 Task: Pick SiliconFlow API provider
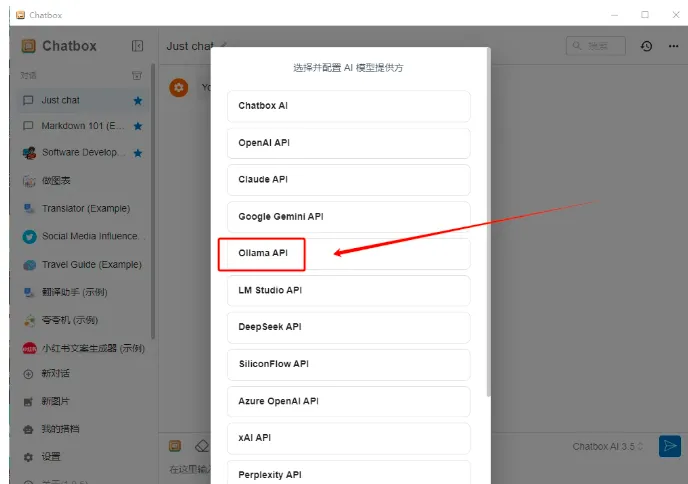pos(348,364)
